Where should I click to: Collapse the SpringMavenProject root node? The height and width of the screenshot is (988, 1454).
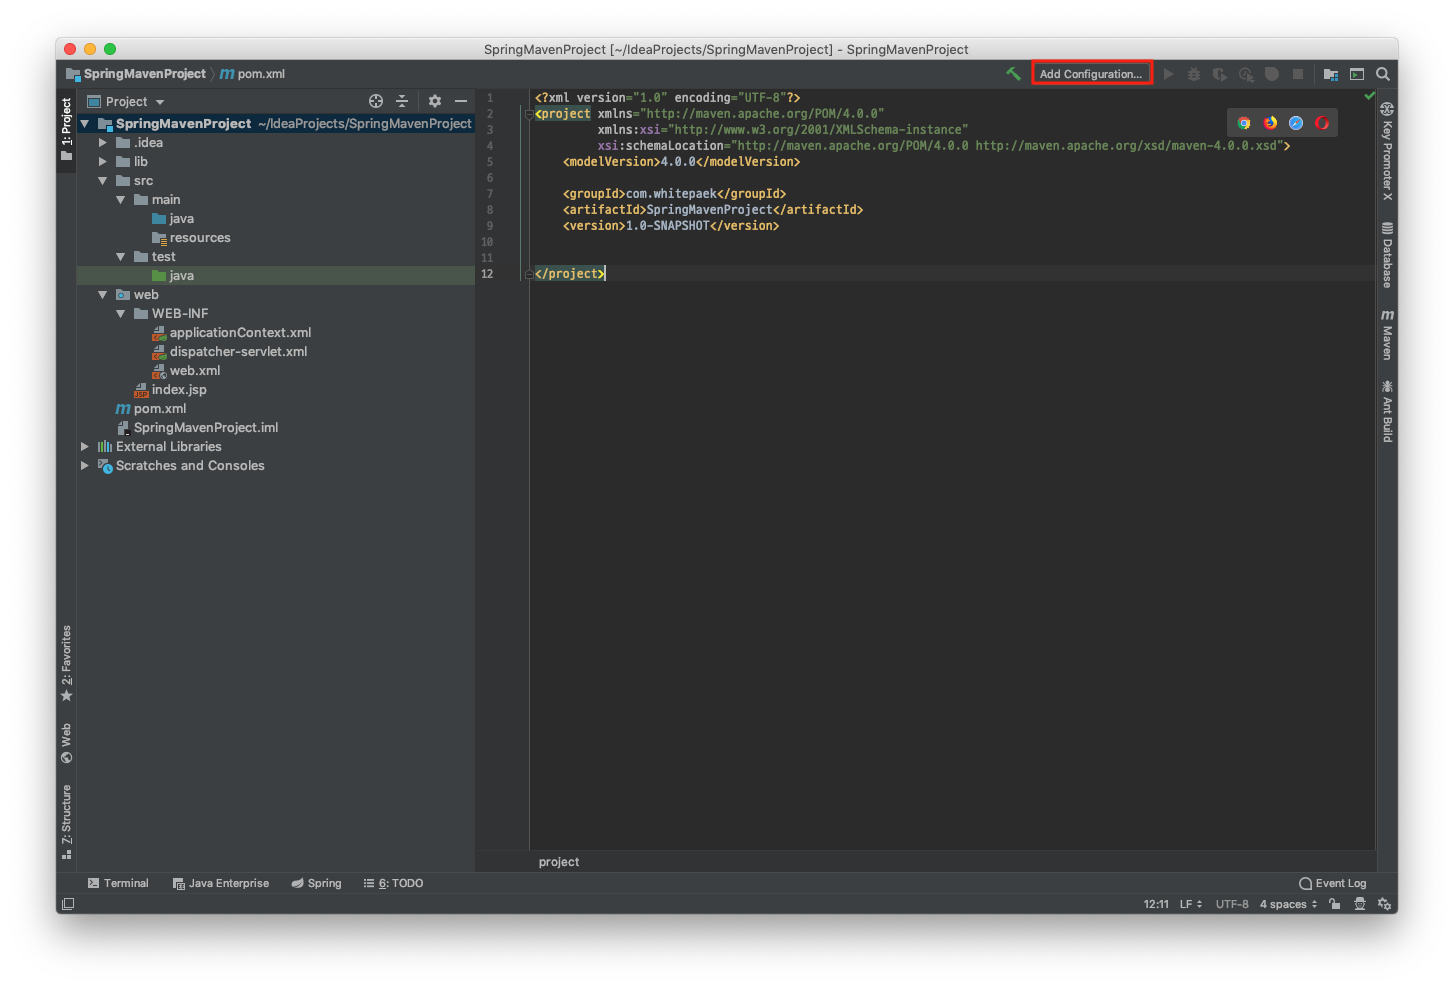click(x=85, y=124)
